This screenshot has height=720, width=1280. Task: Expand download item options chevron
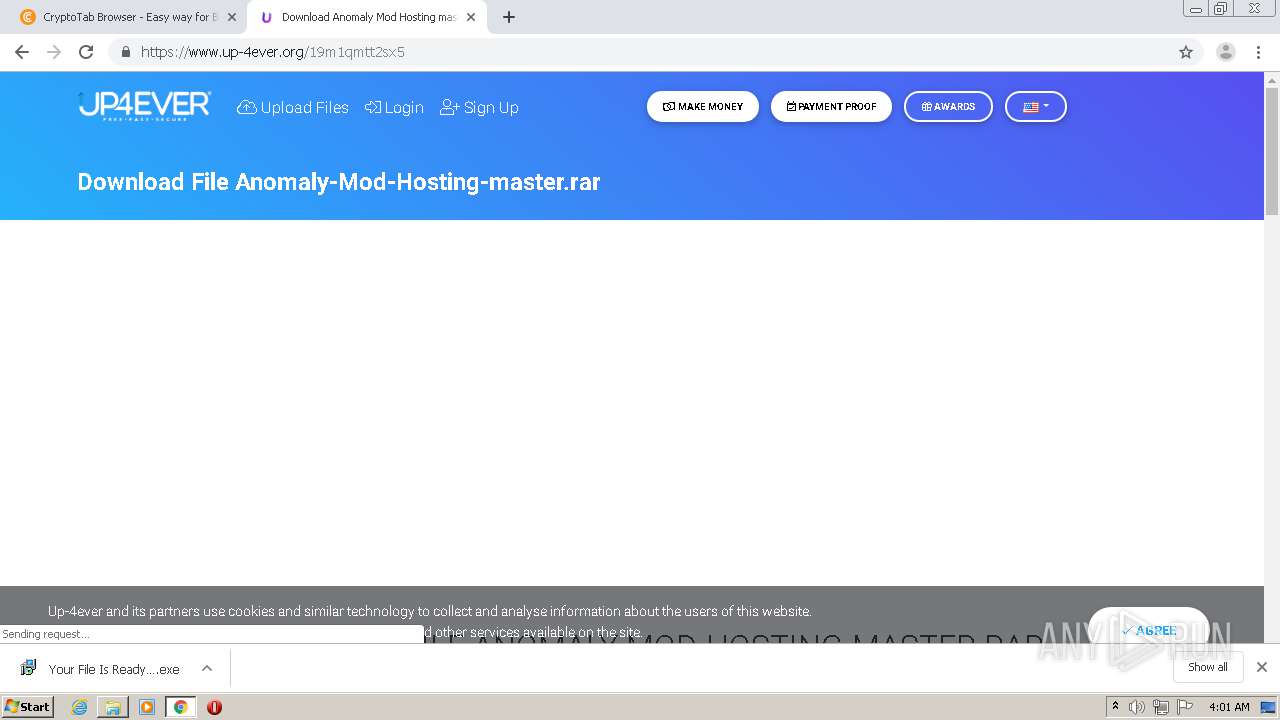coord(207,668)
